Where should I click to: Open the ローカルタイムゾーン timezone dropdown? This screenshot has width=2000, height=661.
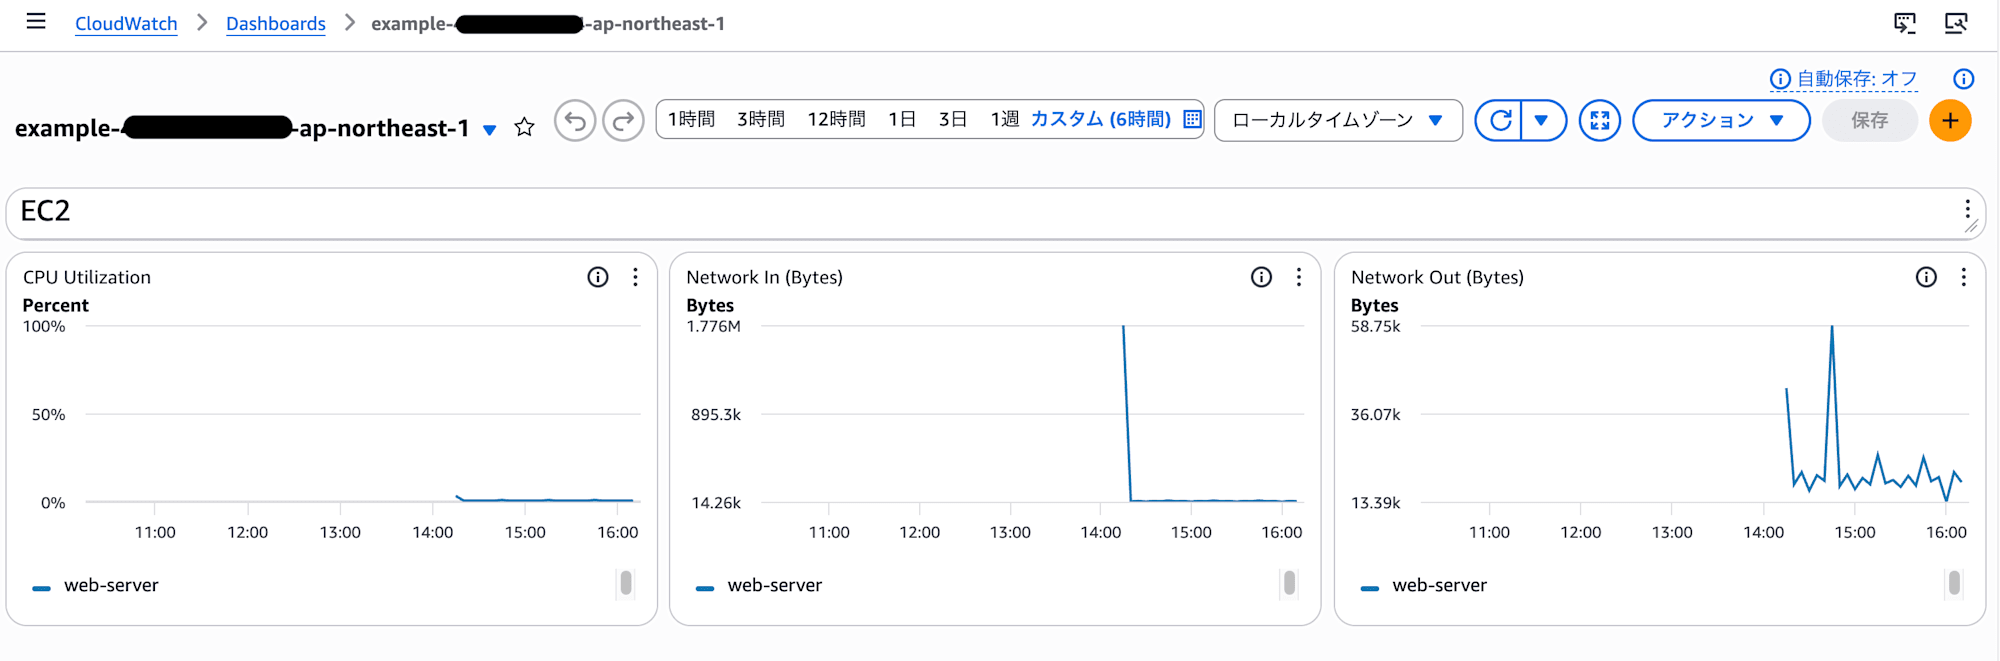click(1338, 120)
